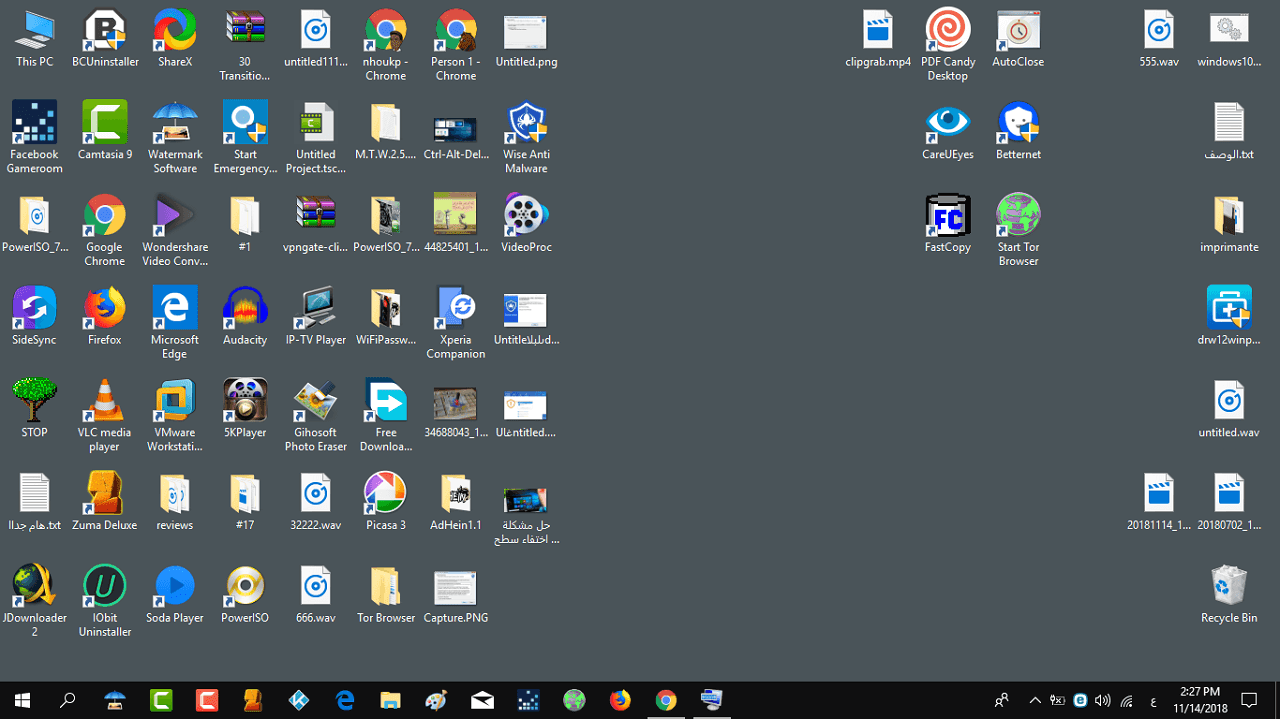The height and width of the screenshot is (719, 1280).
Task: Launch Firefox from the desktop
Action: pyautogui.click(x=105, y=317)
